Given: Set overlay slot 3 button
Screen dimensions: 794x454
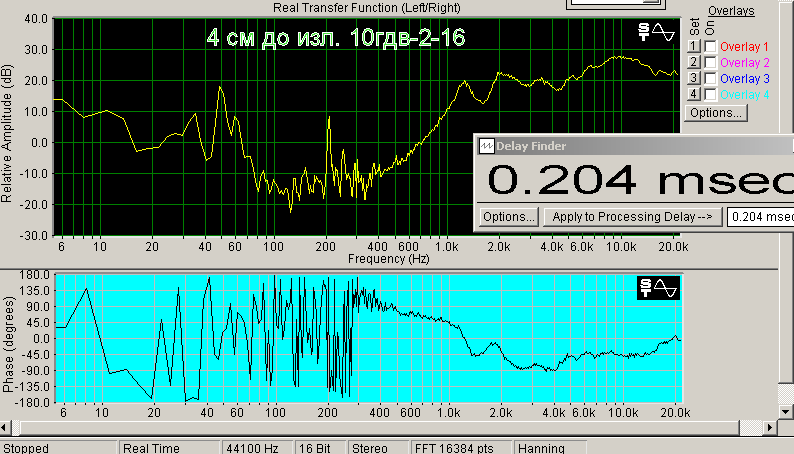Looking at the screenshot, I should coord(694,78).
